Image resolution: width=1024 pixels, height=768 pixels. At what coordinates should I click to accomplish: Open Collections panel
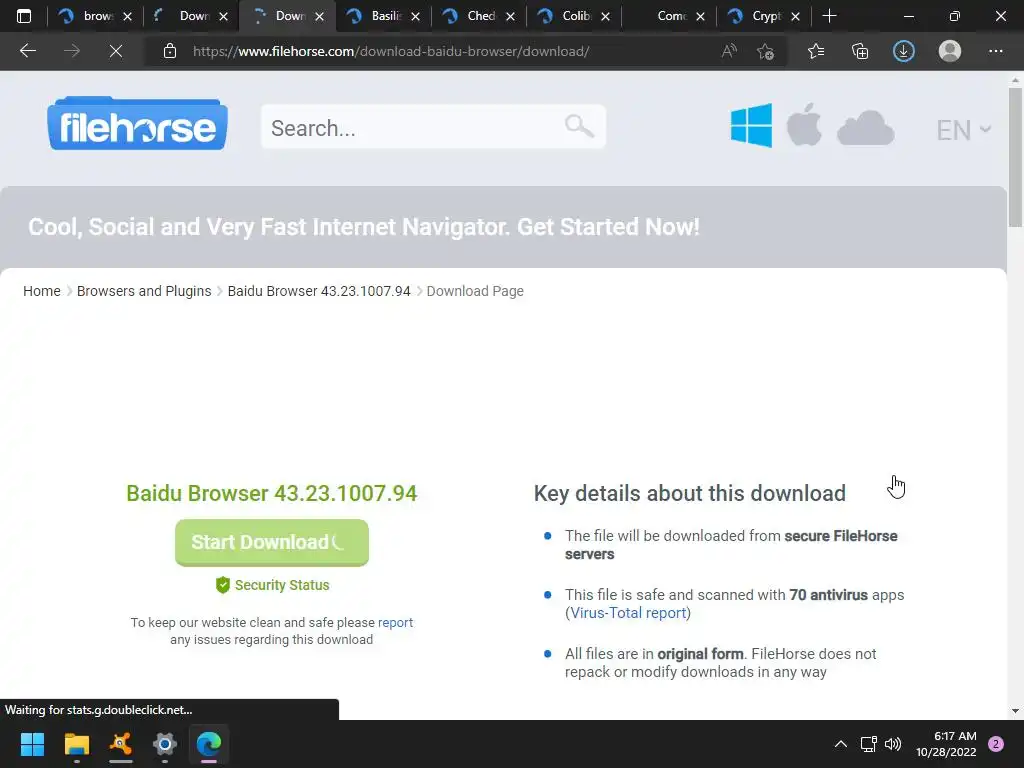860,51
